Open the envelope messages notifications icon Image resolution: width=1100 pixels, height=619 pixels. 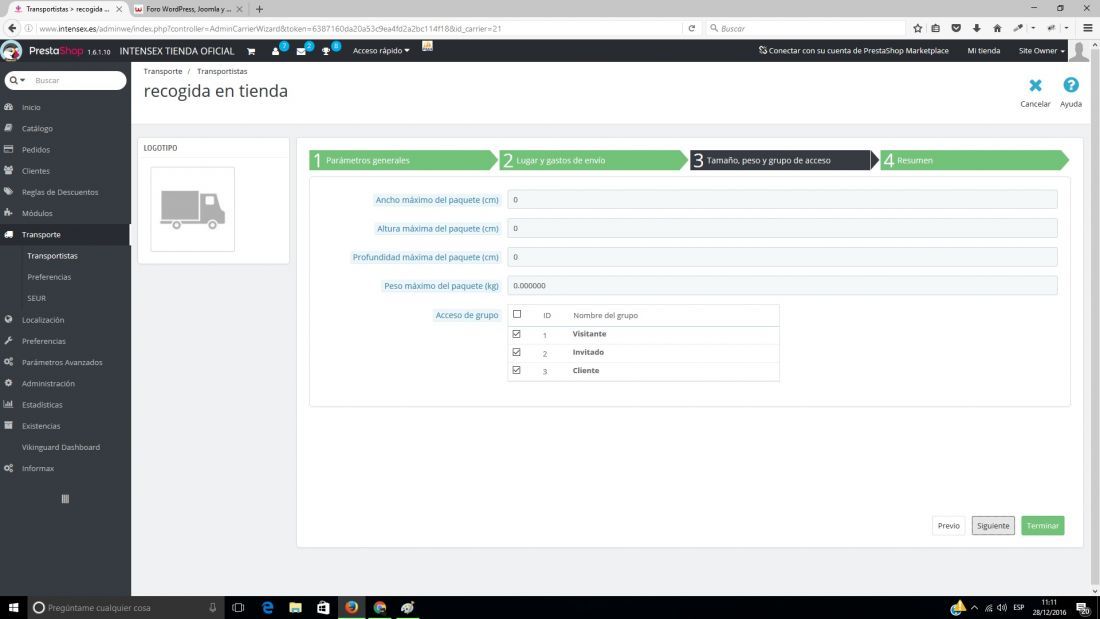301,51
